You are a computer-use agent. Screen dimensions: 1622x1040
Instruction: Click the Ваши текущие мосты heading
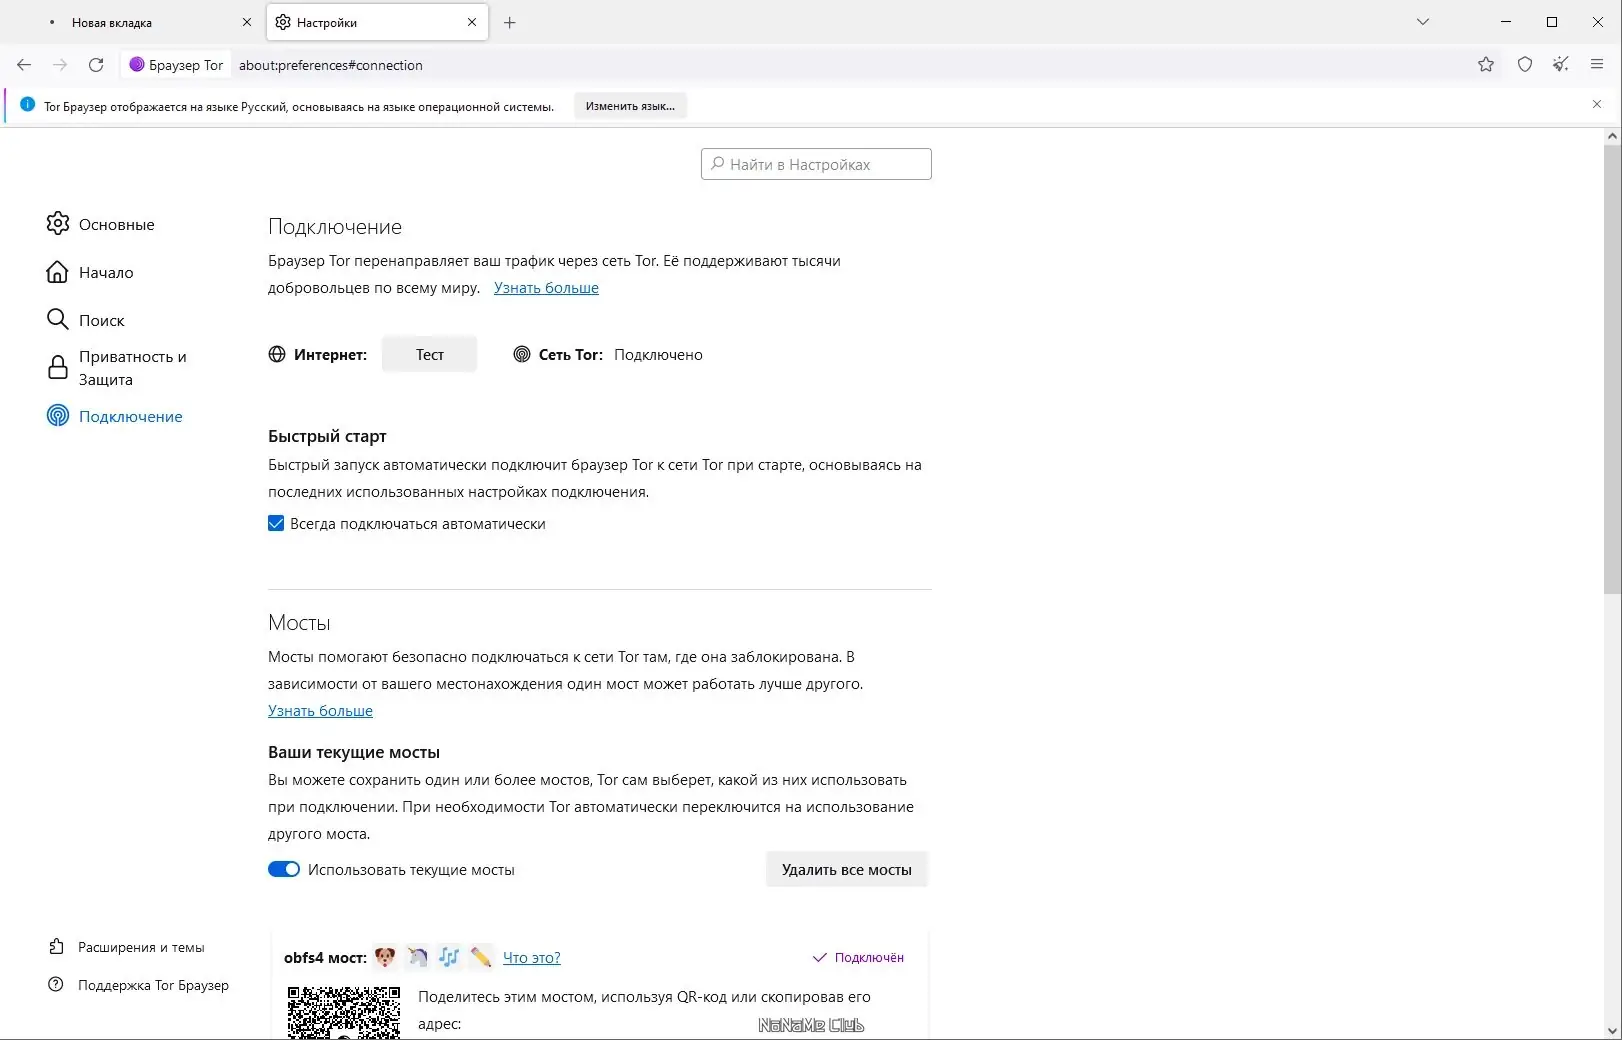[354, 752]
